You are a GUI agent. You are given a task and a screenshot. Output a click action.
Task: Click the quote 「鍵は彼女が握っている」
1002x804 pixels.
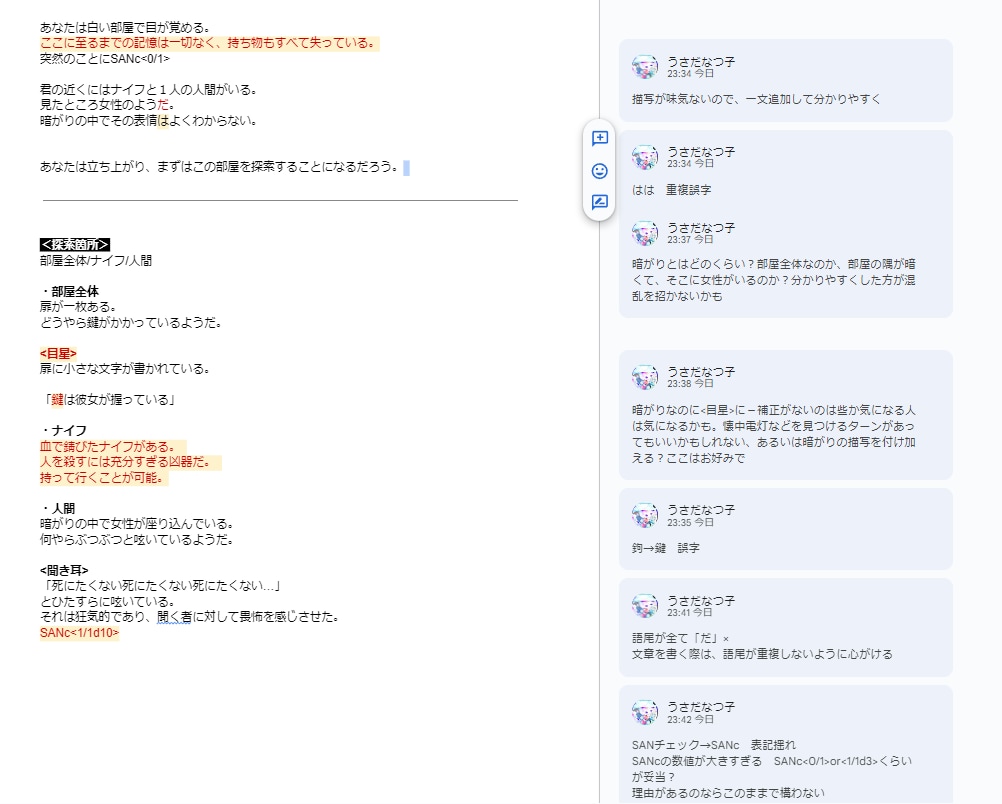(109, 399)
